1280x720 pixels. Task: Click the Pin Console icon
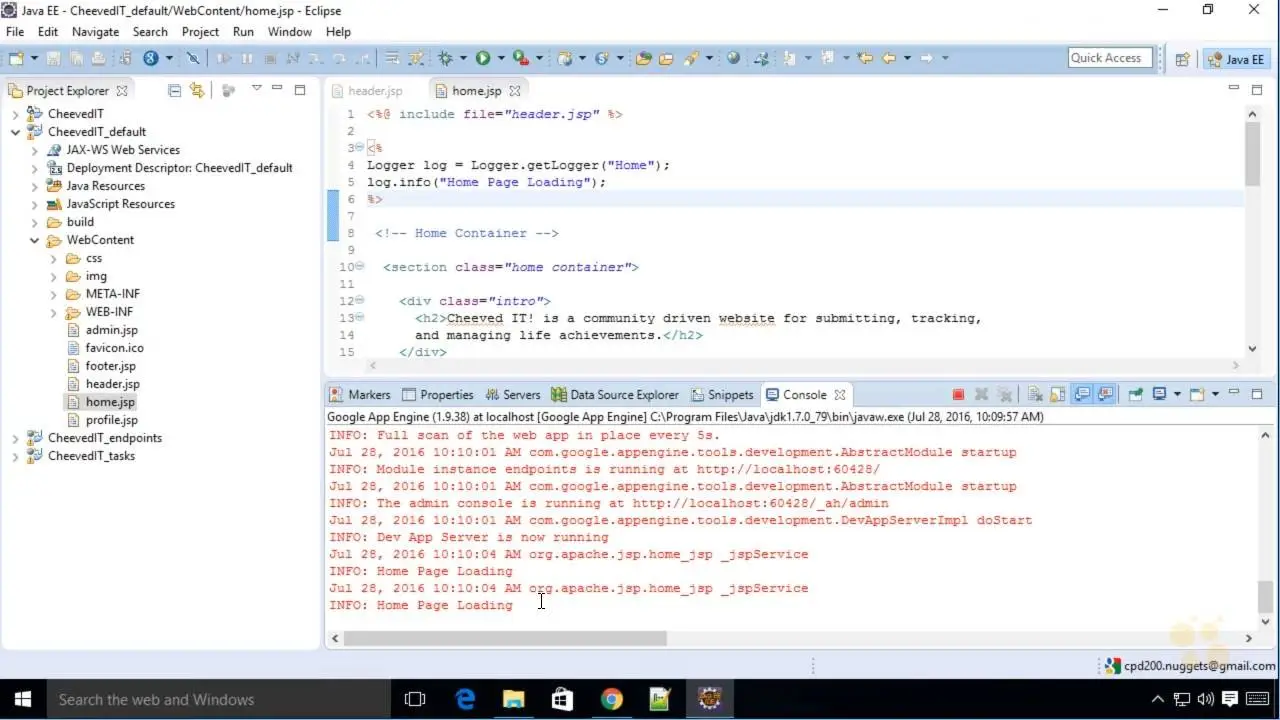[x=1135, y=395]
